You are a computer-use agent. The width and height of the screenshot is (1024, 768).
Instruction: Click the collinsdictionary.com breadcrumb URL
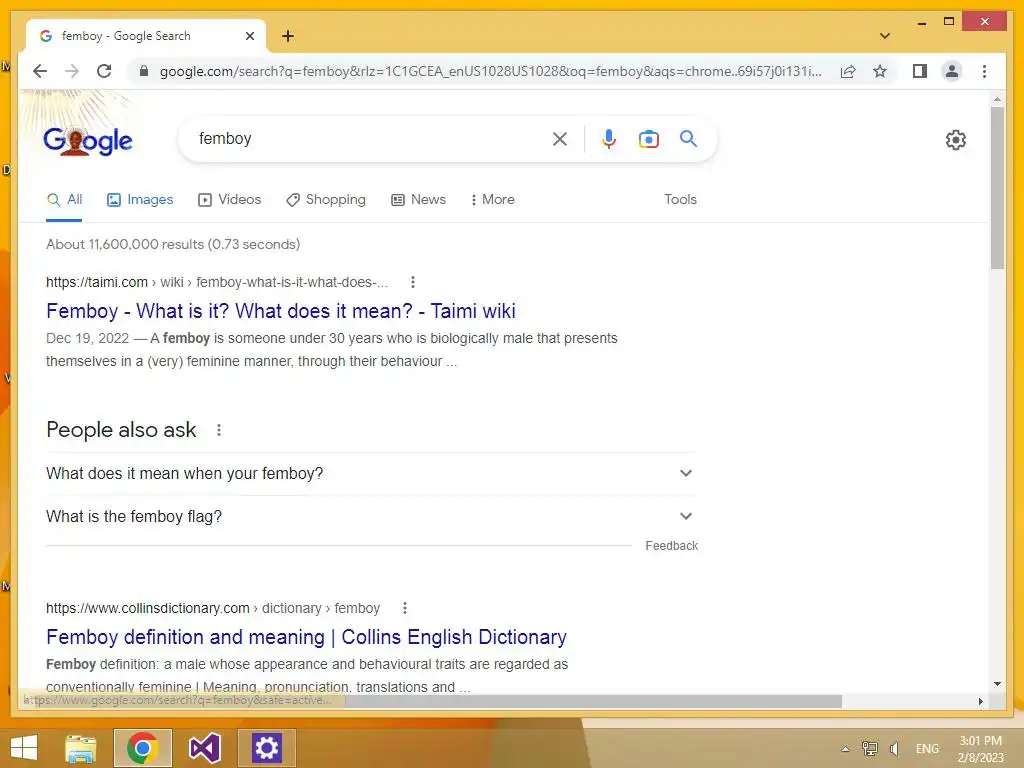pos(212,608)
